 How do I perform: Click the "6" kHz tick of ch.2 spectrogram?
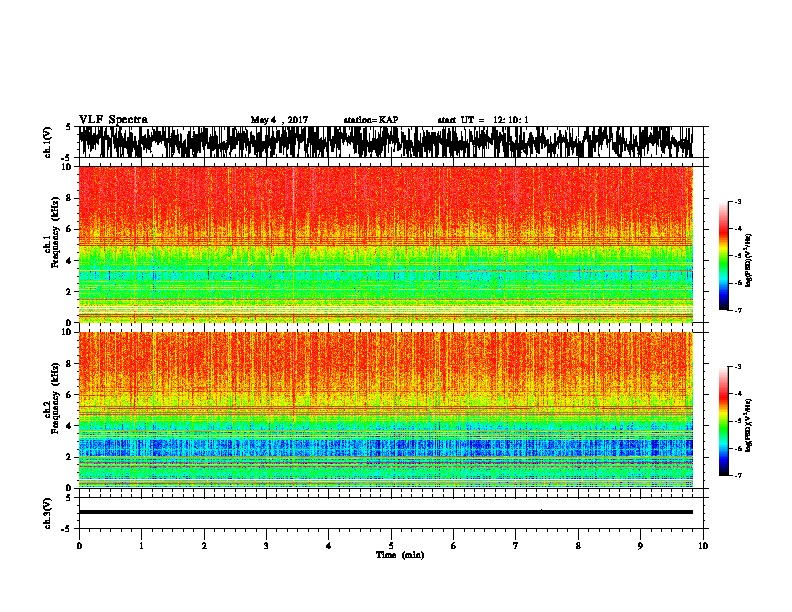pos(70,395)
